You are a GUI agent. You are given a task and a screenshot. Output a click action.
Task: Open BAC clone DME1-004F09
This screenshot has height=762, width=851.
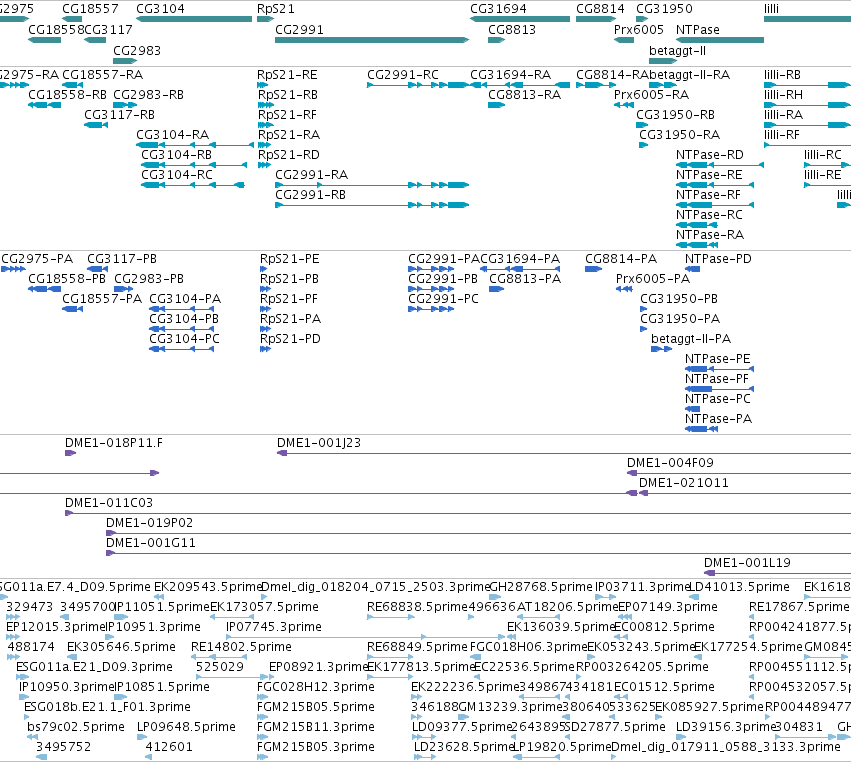point(670,462)
